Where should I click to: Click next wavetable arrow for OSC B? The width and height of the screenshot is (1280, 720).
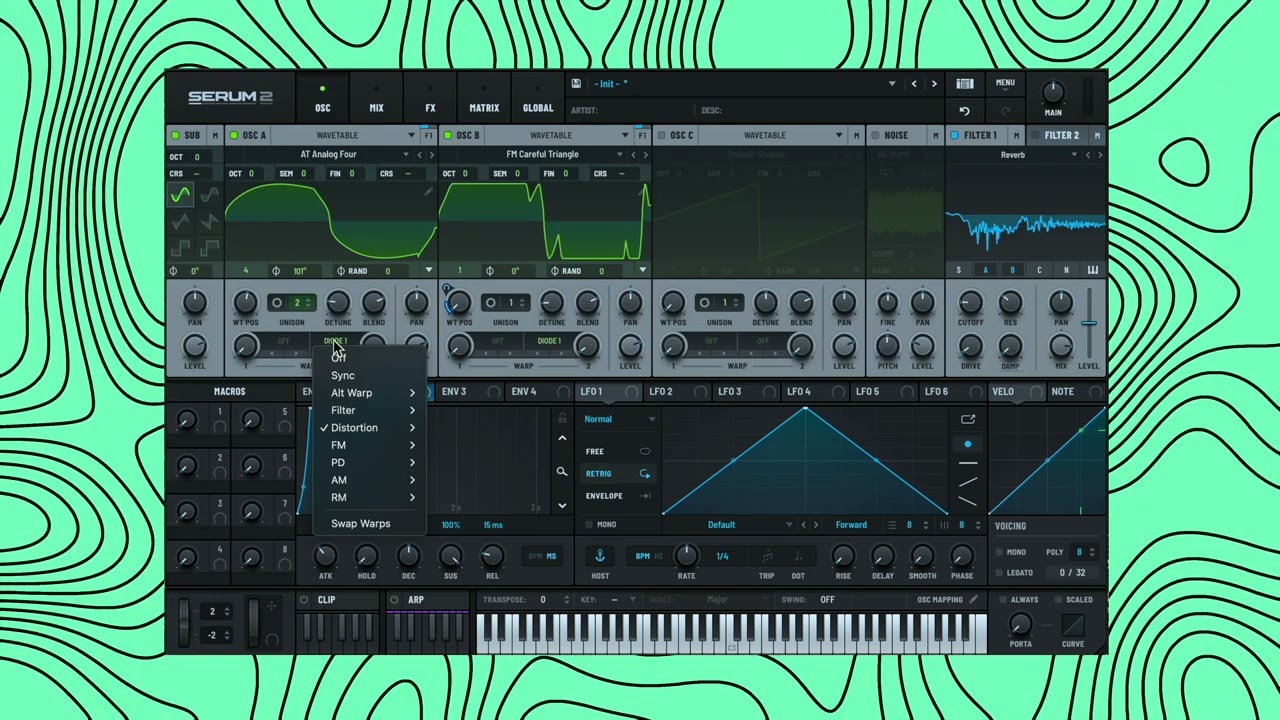(x=645, y=155)
